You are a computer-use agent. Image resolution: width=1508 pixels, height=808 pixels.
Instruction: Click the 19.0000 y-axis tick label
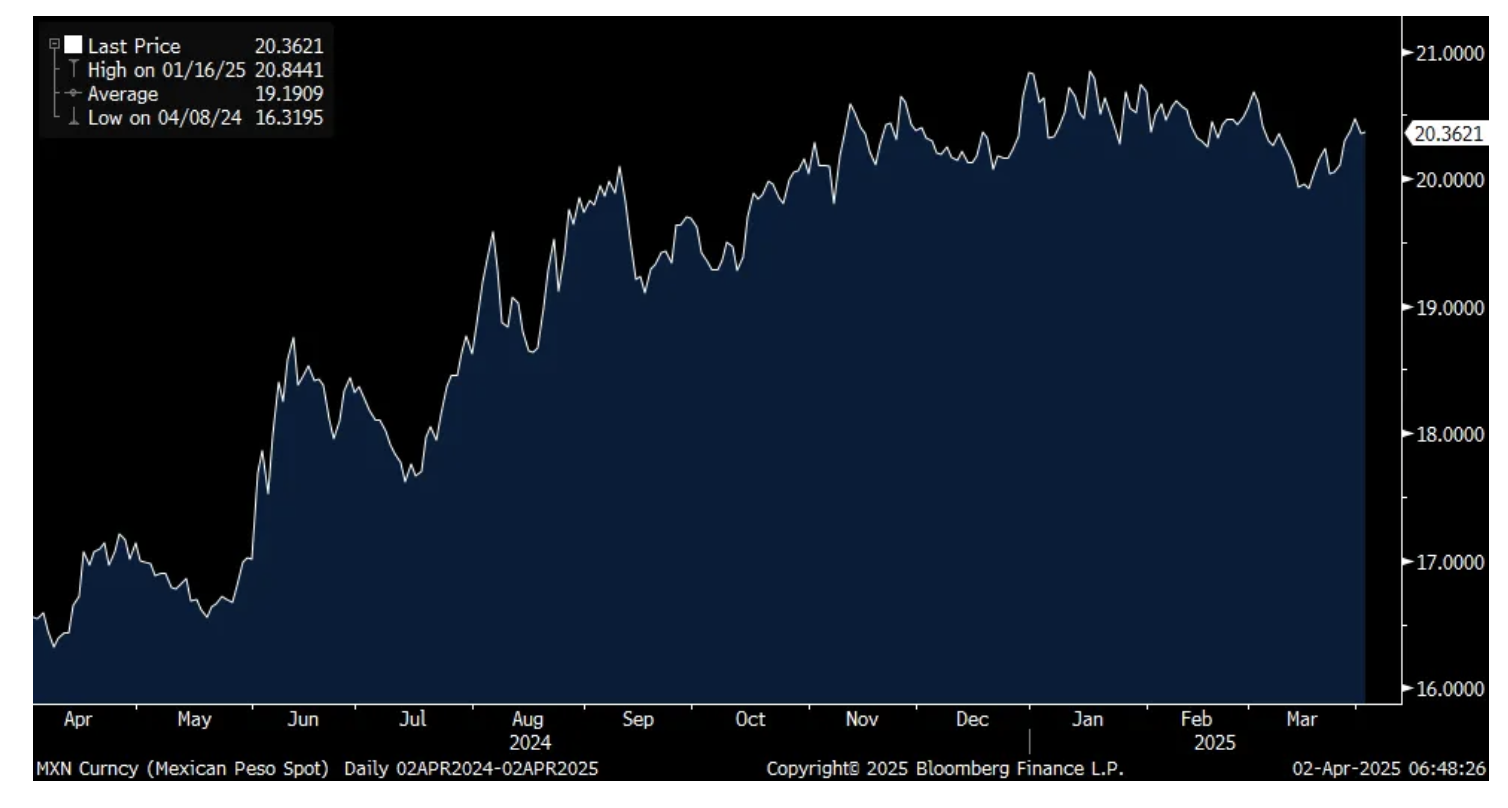pyautogui.click(x=1450, y=308)
